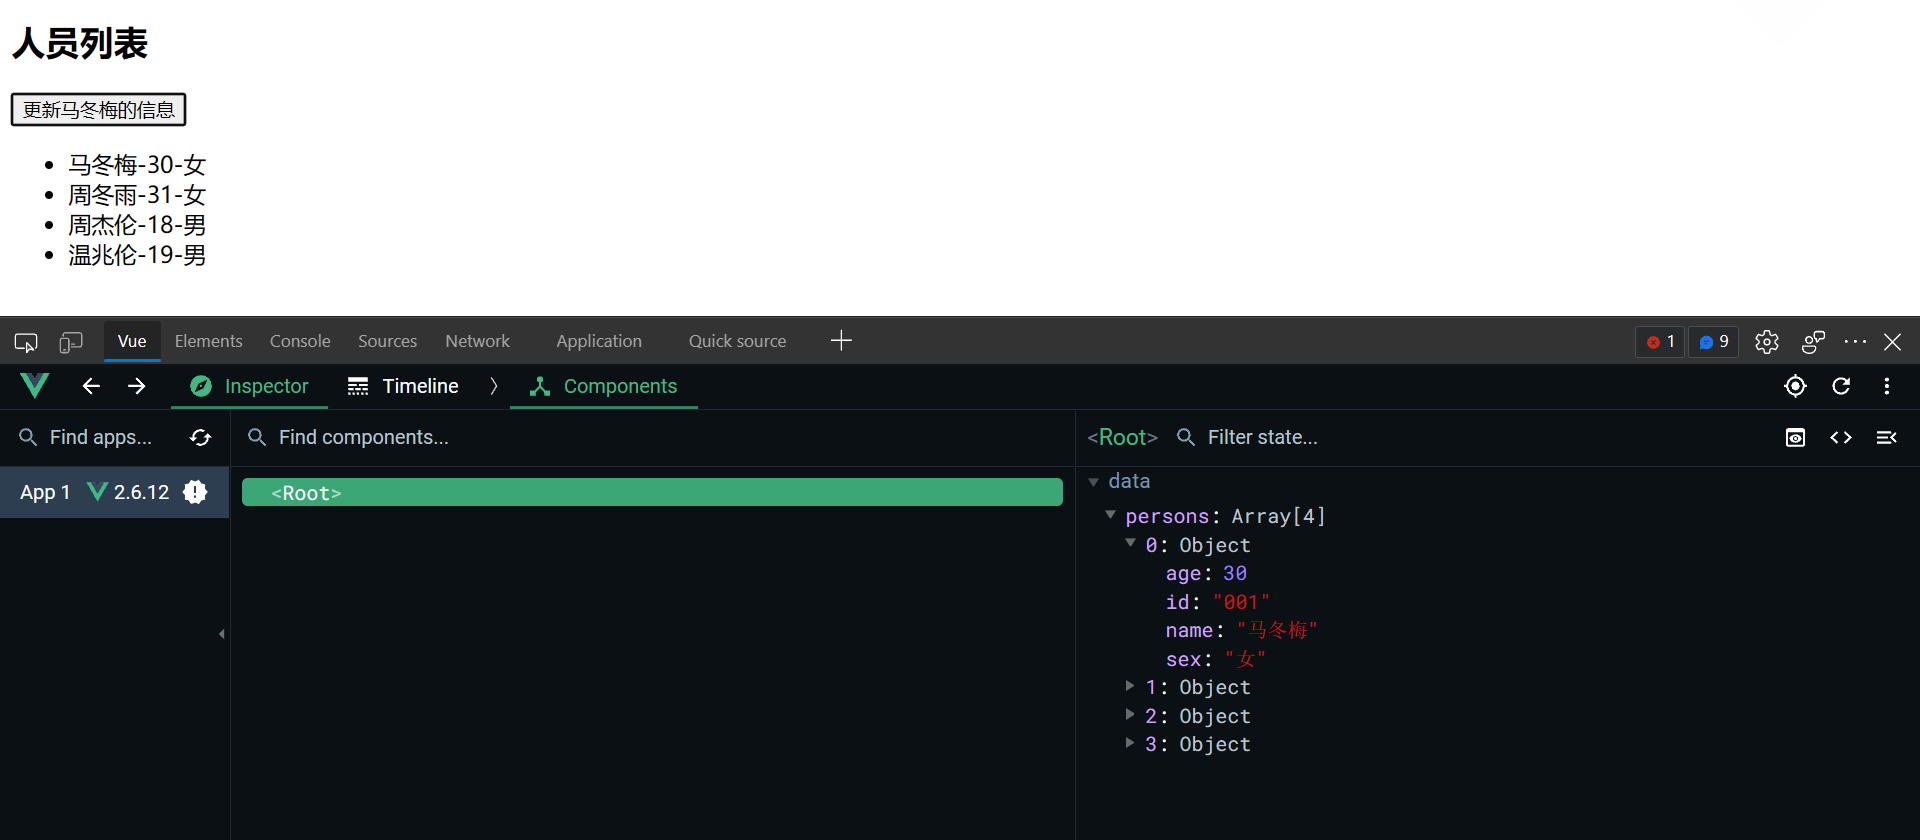Click the id value "001"

click(1241, 602)
